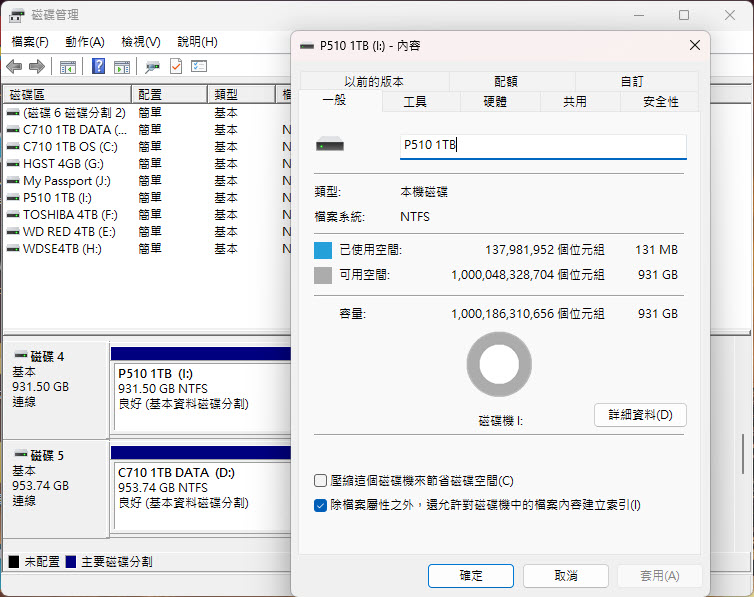Click the navy 主要磁碟分割 legend swatch
This screenshot has width=754, height=597.
71,561
